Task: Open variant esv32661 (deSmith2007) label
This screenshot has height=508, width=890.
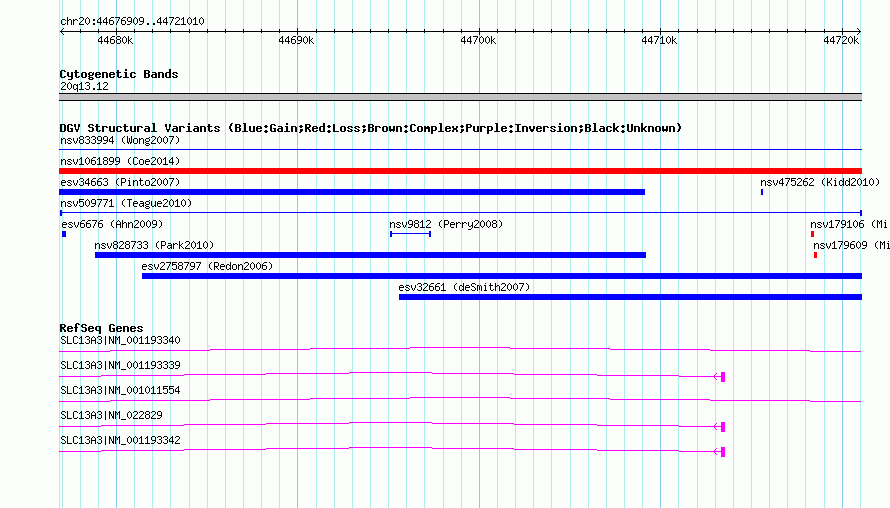Action: point(464,287)
